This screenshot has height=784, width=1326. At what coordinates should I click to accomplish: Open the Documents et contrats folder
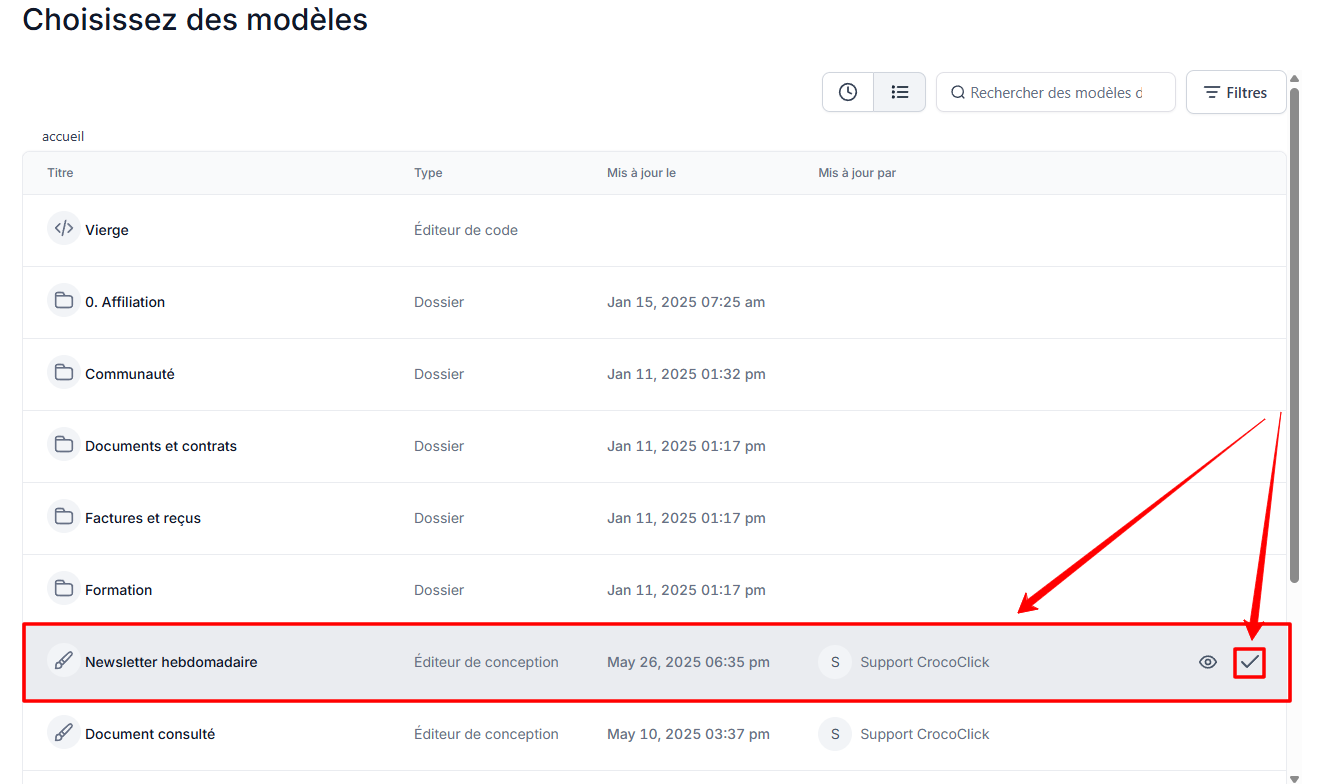pos(161,446)
